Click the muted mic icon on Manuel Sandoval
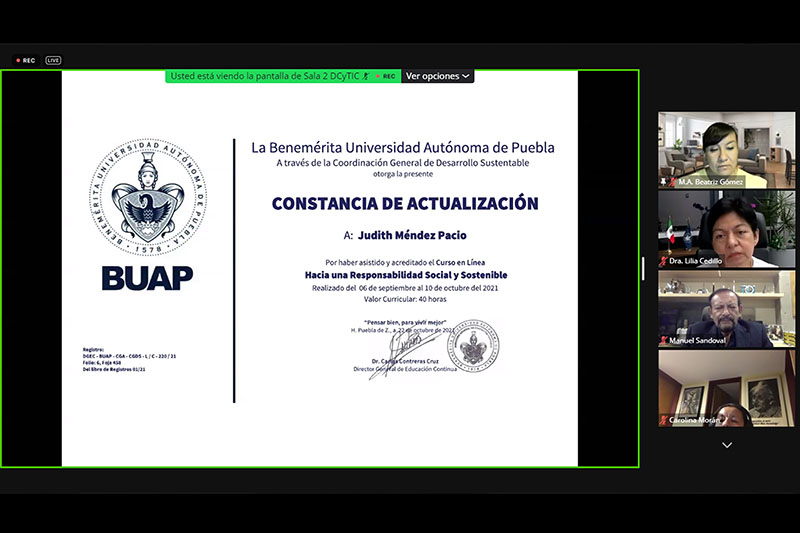This screenshot has width=800, height=533. pos(664,341)
